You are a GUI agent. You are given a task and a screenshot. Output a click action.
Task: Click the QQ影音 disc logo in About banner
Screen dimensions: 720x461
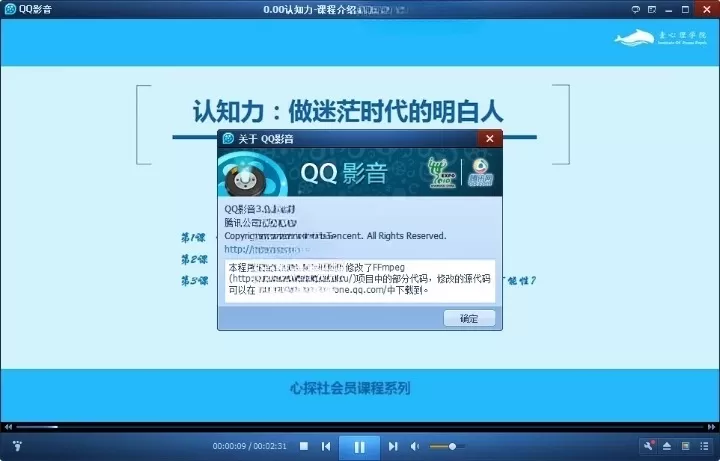coord(247,178)
